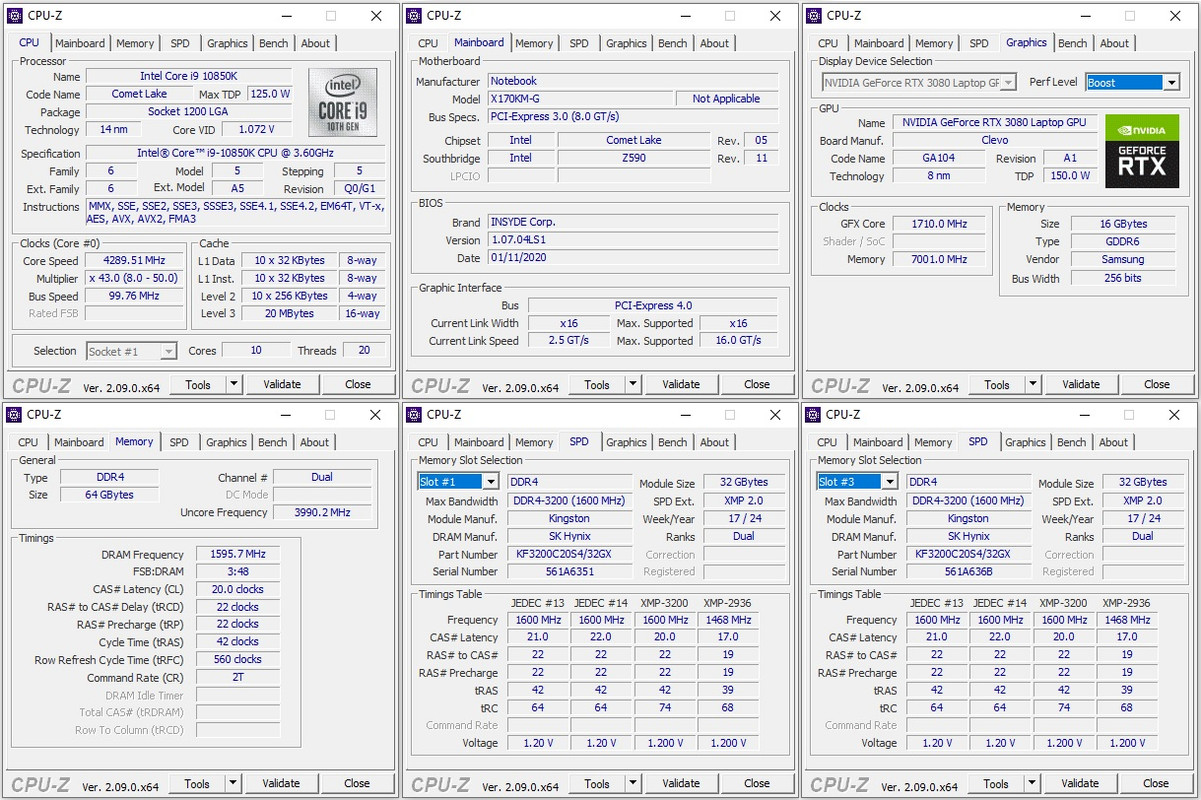Open Tools dropdown arrow in the Mainboard window
This screenshot has height=800, width=1201.
pos(633,384)
